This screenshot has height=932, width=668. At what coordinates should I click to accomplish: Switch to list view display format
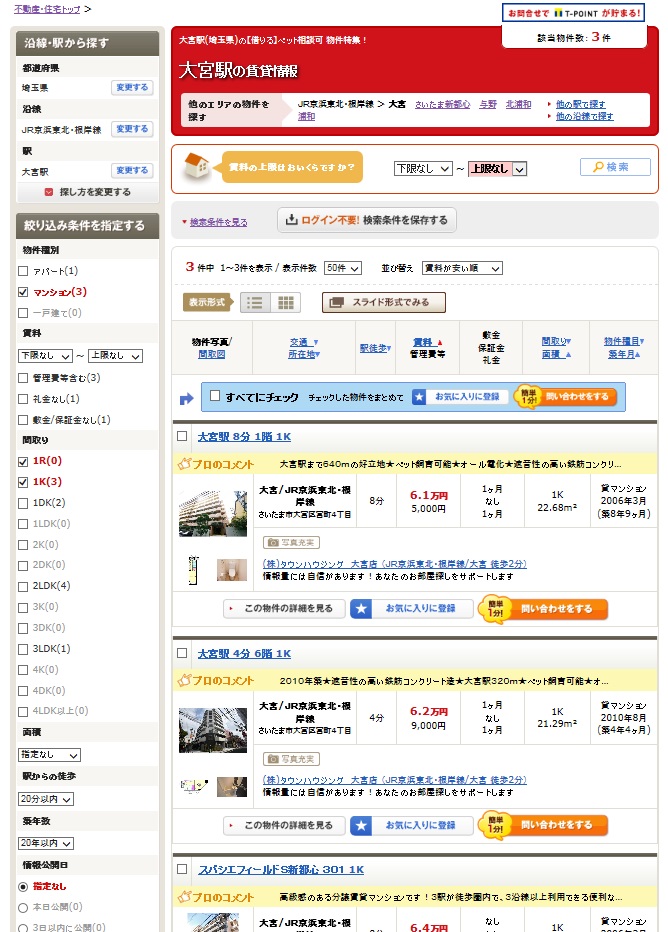255,303
